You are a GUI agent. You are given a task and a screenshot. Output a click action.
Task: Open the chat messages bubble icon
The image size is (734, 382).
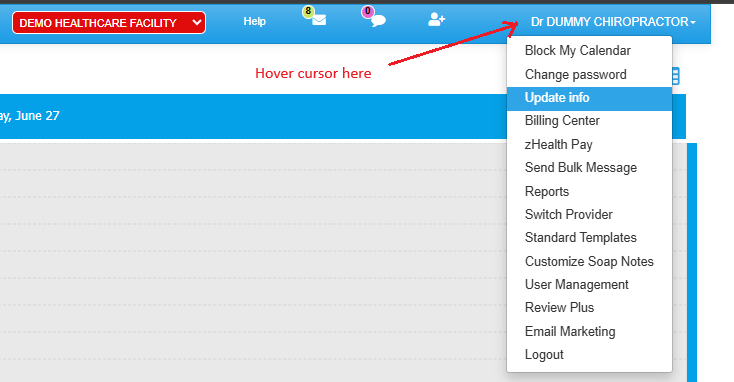click(378, 21)
